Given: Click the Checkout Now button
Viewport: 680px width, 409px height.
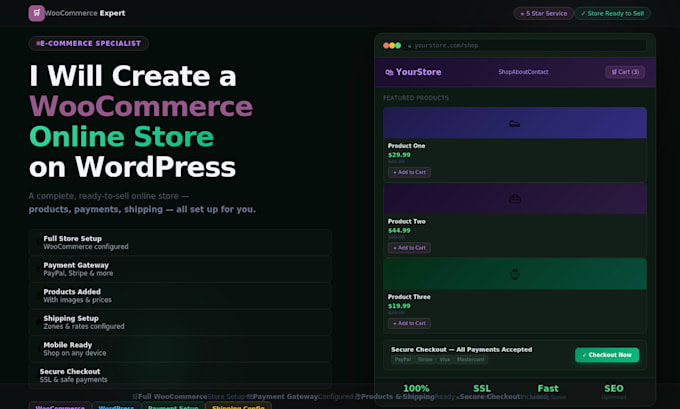Looking at the screenshot, I should [x=607, y=355].
